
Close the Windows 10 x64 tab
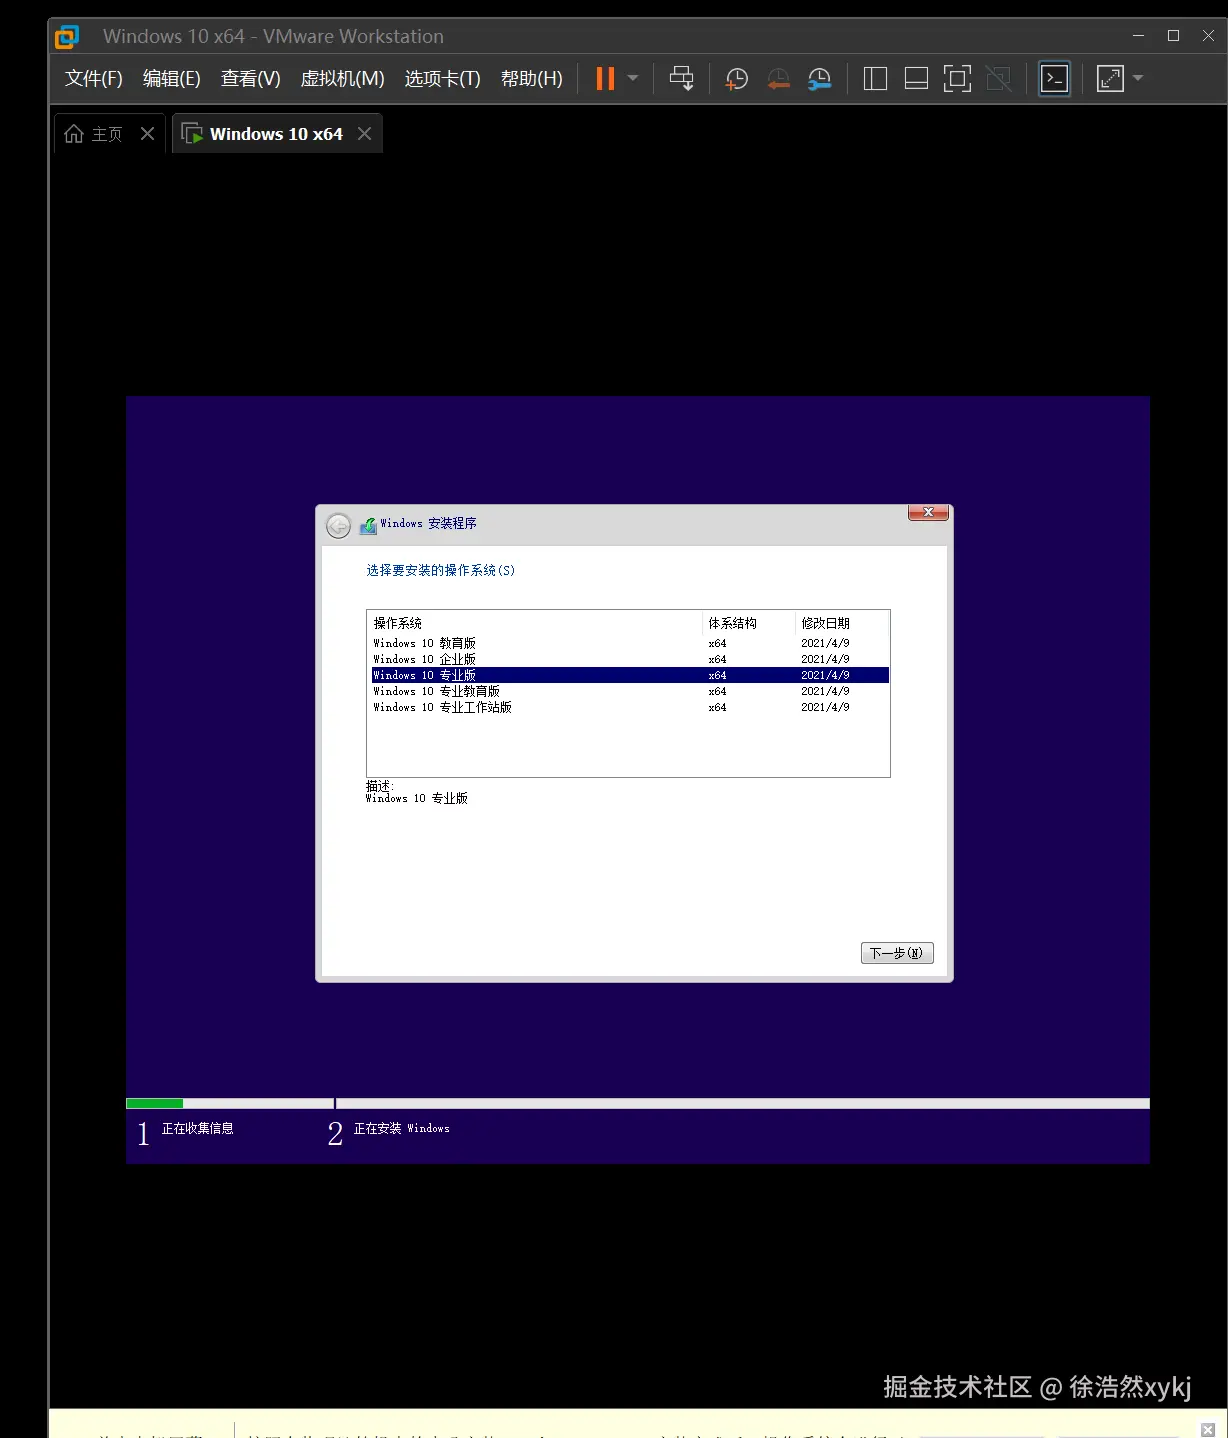click(x=364, y=134)
